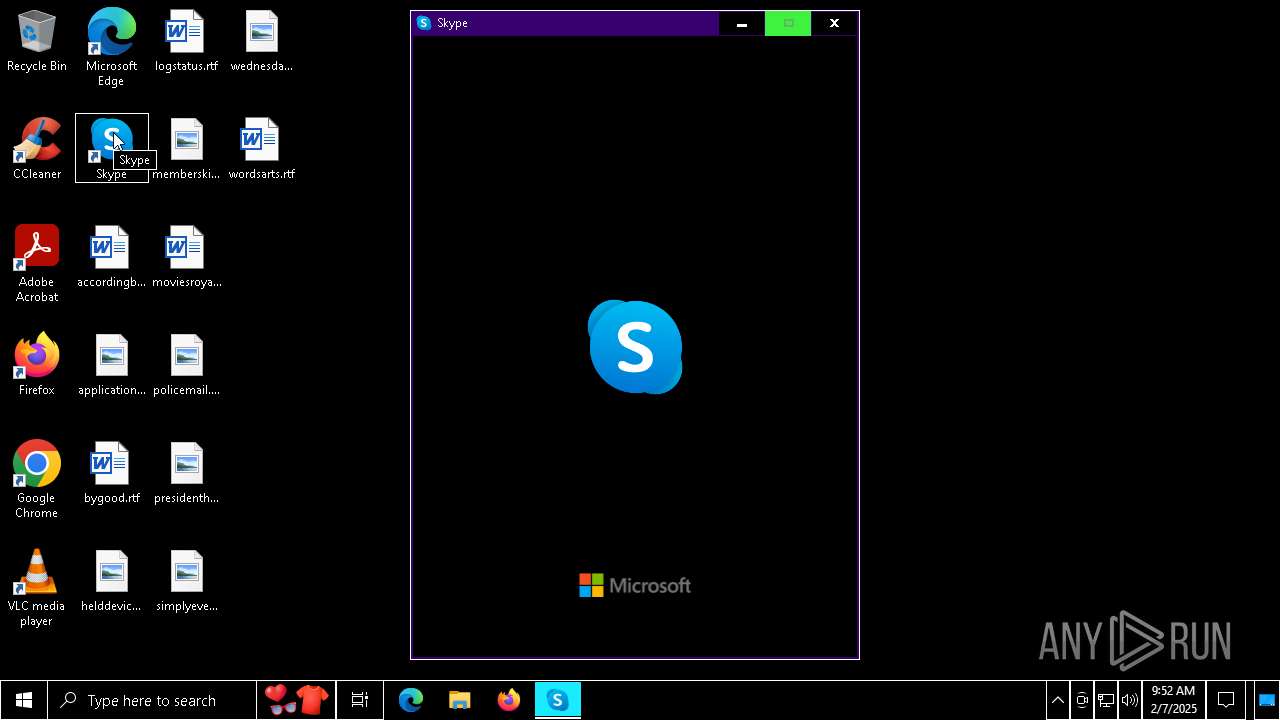Image resolution: width=1280 pixels, height=720 pixels.
Task: Open Microsoft Edge from the taskbar
Action: tap(411, 700)
